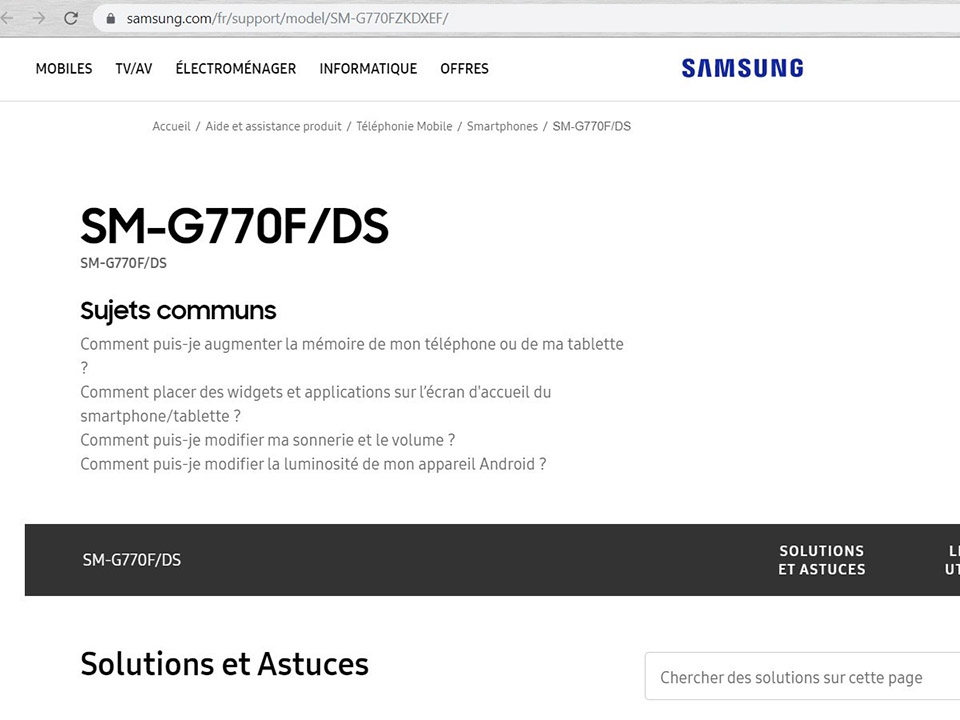The width and height of the screenshot is (960, 720).
Task: Open article about modifying la luminosité
Action: point(313,464)
